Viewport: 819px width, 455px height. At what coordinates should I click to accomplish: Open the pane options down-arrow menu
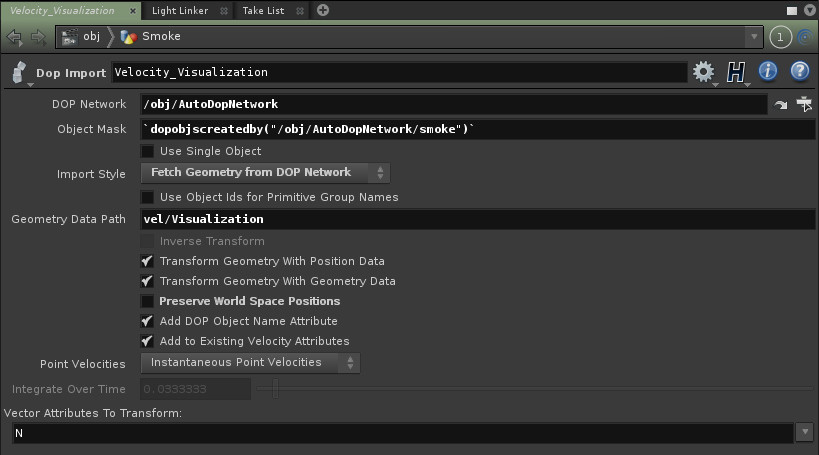[810, 10]
